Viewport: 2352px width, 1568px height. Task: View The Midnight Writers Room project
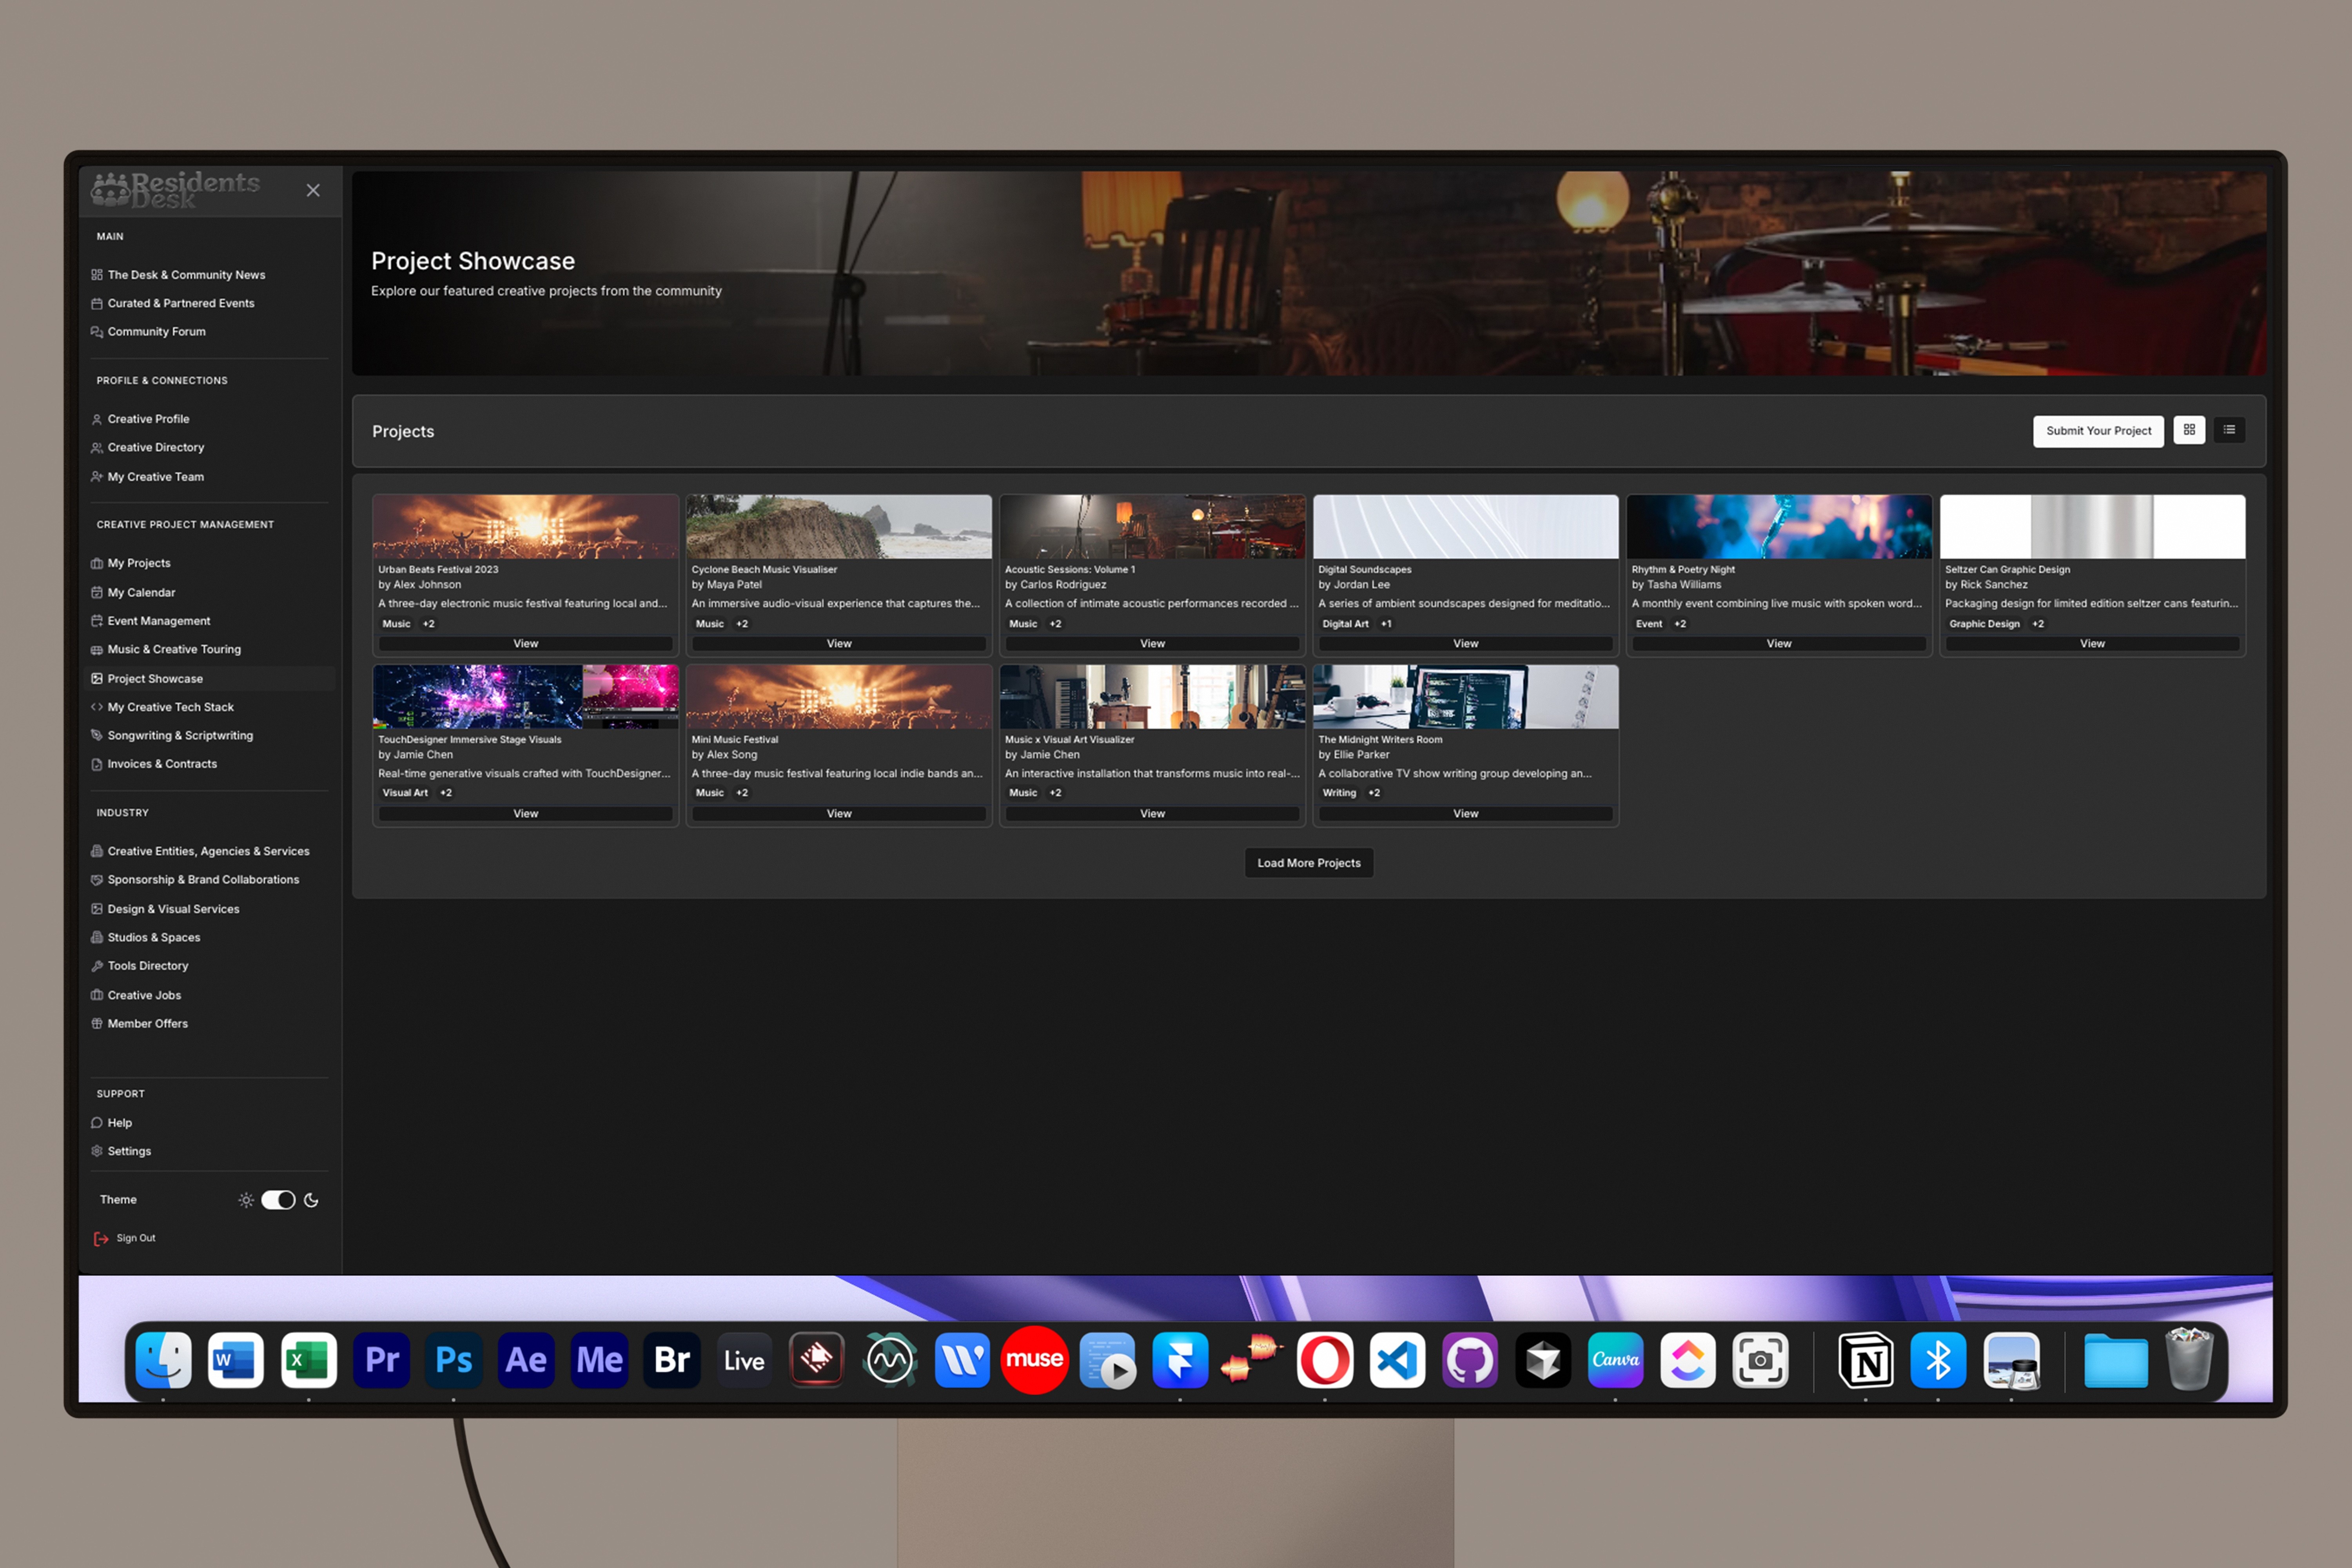pyautogui.click(x=1465, y=814)
